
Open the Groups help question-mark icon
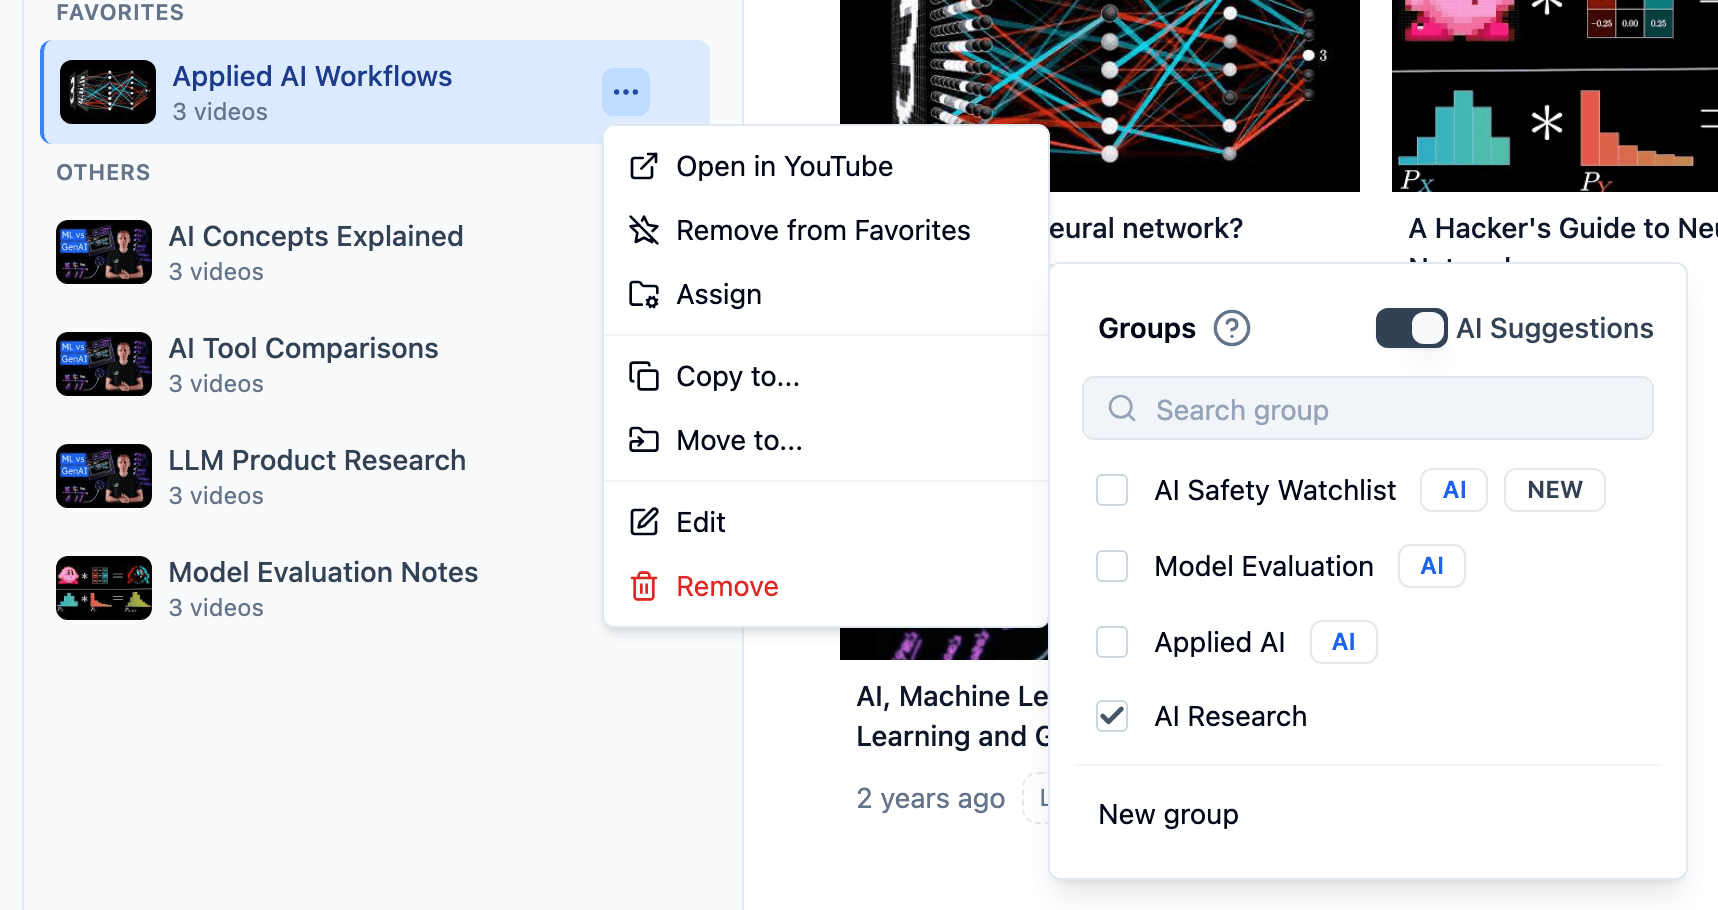click(x=1232, y=328)
